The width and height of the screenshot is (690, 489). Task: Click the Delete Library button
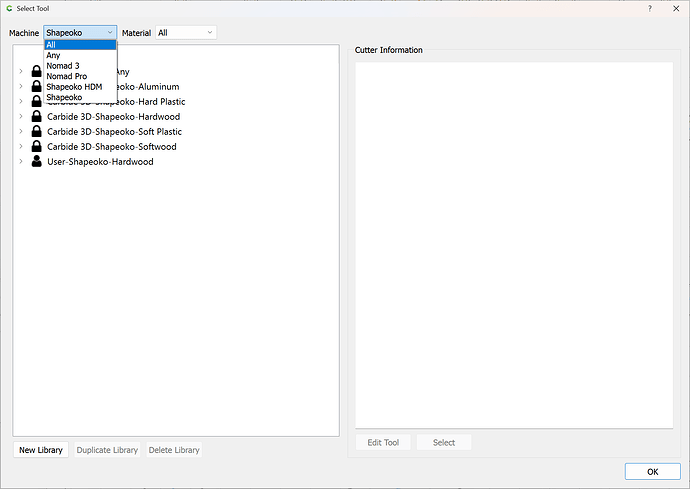174,450
